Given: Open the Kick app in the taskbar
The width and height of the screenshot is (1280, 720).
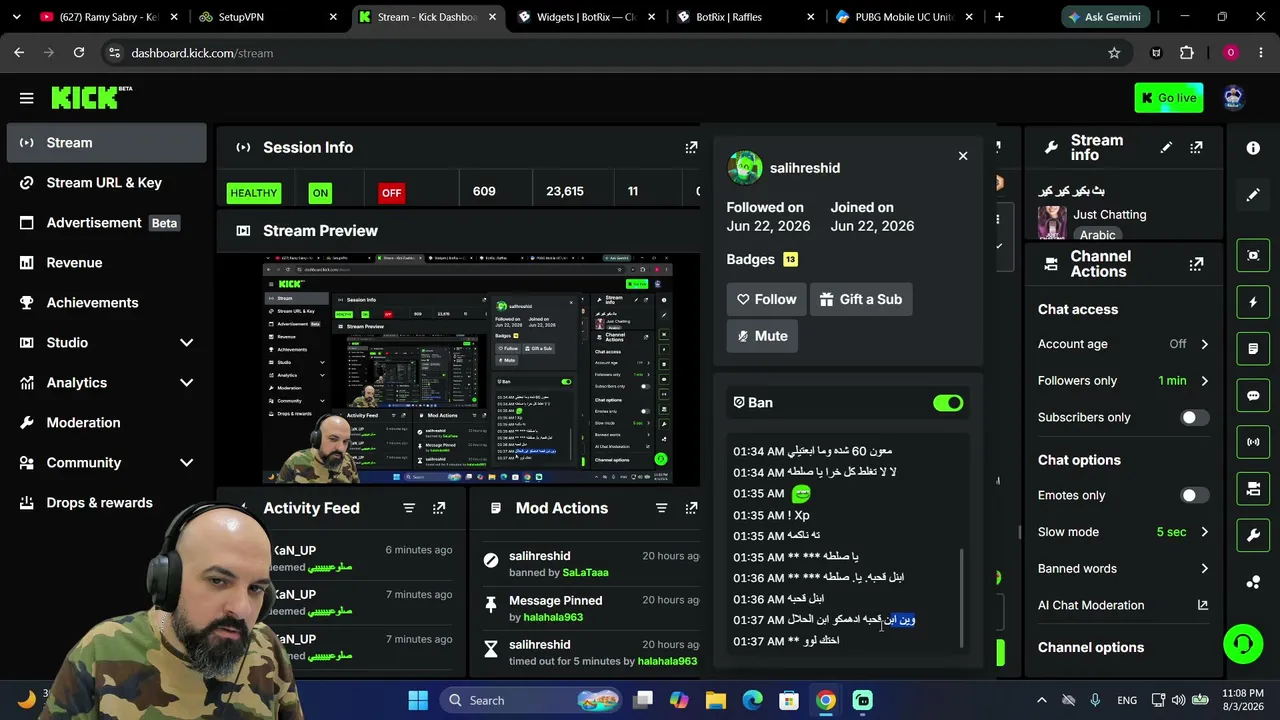Looking at the screenshot, I should [x=863, y=701].
